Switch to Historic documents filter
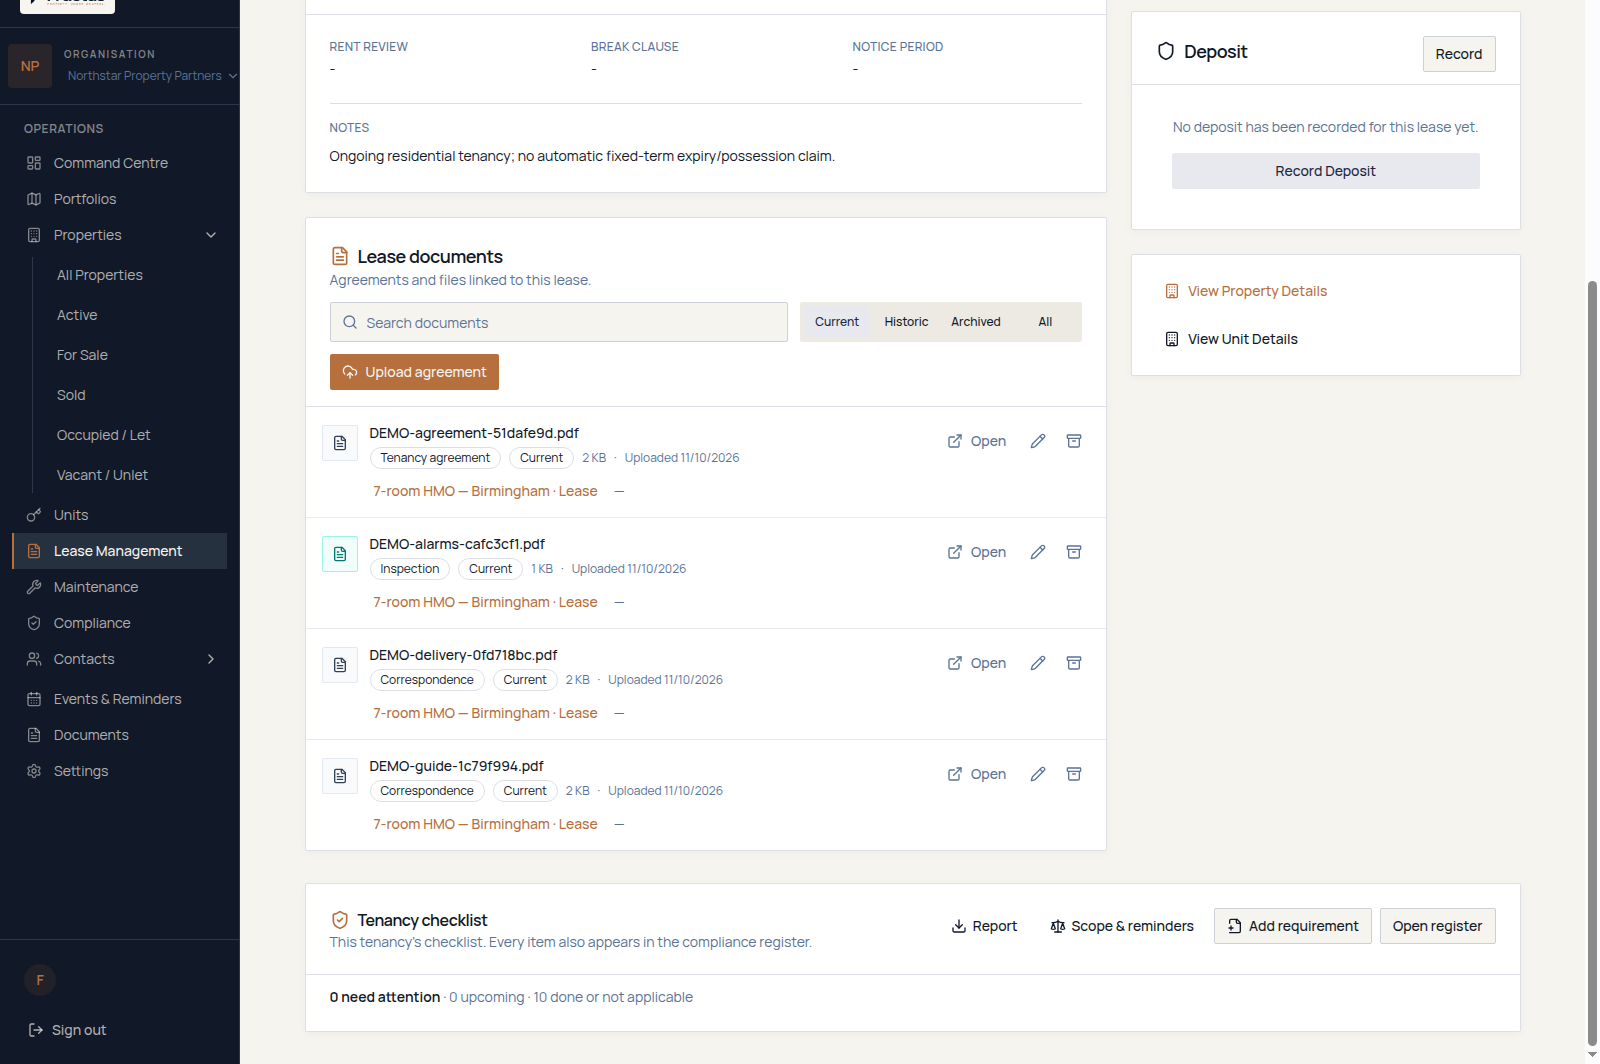Image resolution: width=1600 pixels, height=1064 pixels. (906, 322)
